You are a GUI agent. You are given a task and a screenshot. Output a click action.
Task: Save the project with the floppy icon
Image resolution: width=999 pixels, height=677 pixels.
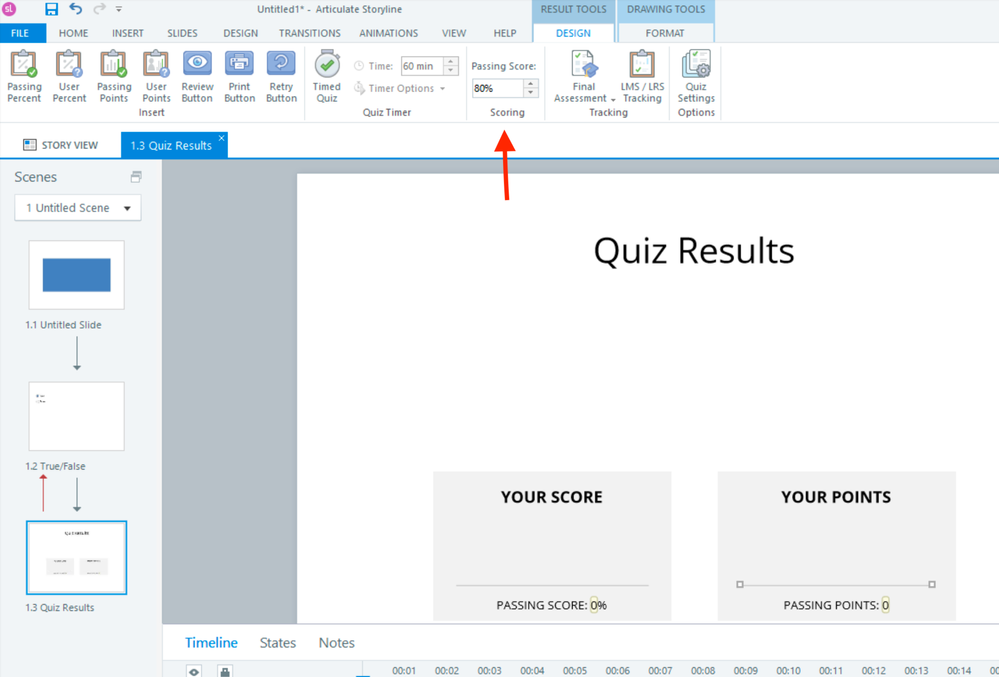click(52, 9)
